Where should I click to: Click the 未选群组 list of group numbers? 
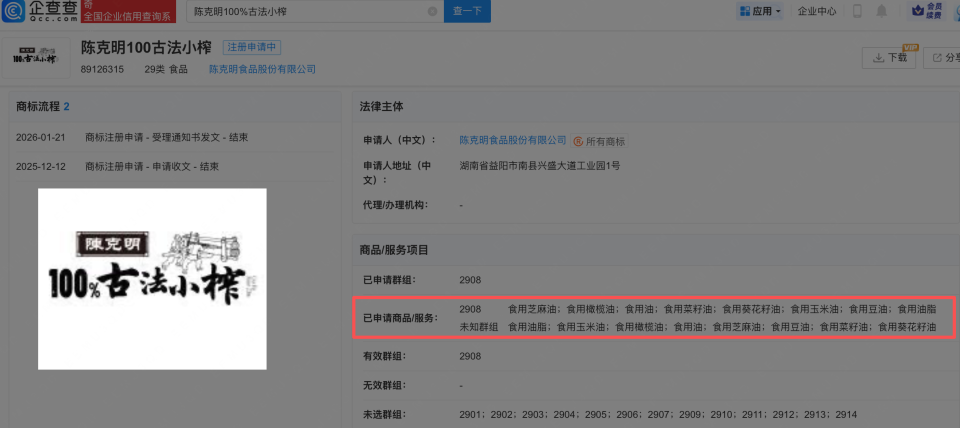tap(658, 415)
